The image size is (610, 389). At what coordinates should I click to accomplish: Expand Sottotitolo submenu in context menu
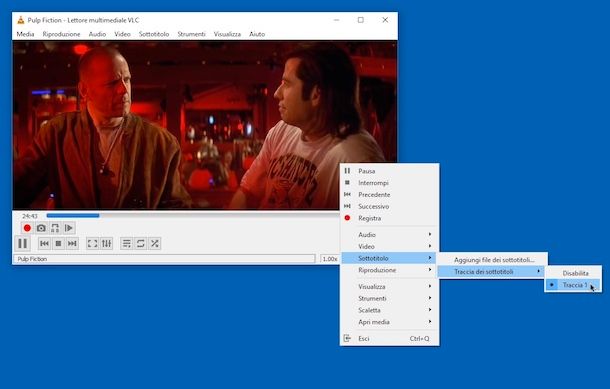pos(389,258)
